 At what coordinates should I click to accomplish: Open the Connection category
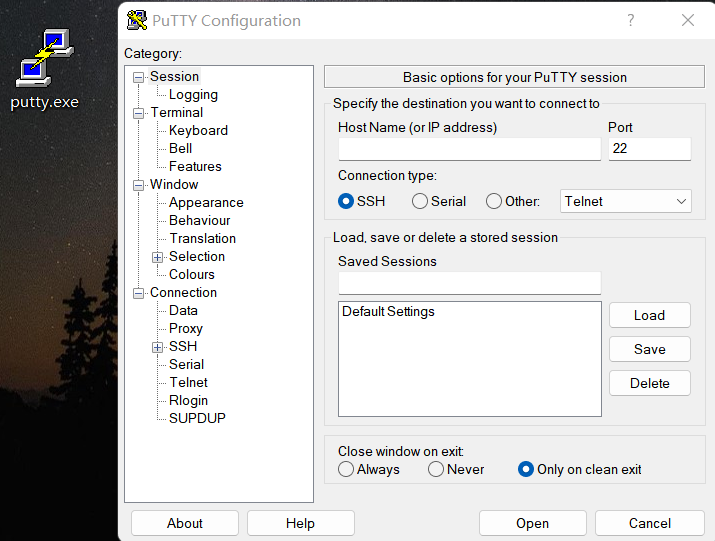pyautogui.click(x=183, y=292)
